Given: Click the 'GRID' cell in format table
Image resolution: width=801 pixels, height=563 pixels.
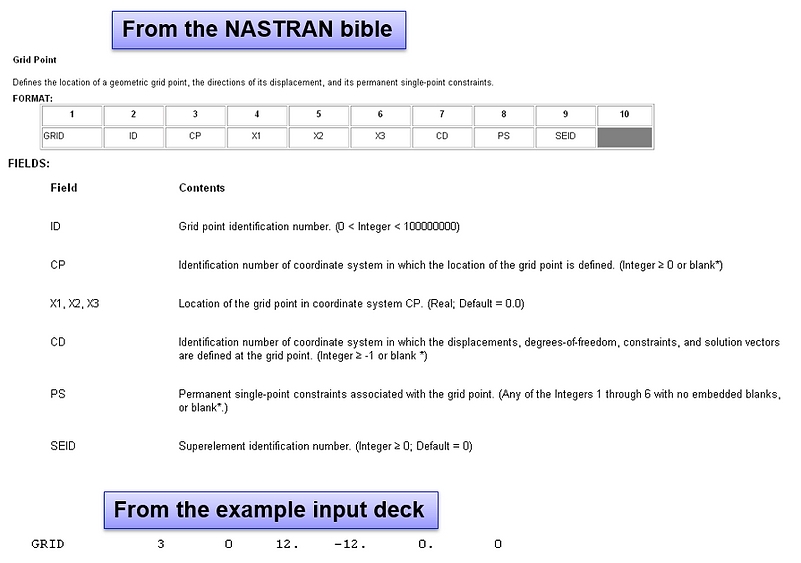Looking at the screenshot, I should pyautogui.click(x=72, y=137).
